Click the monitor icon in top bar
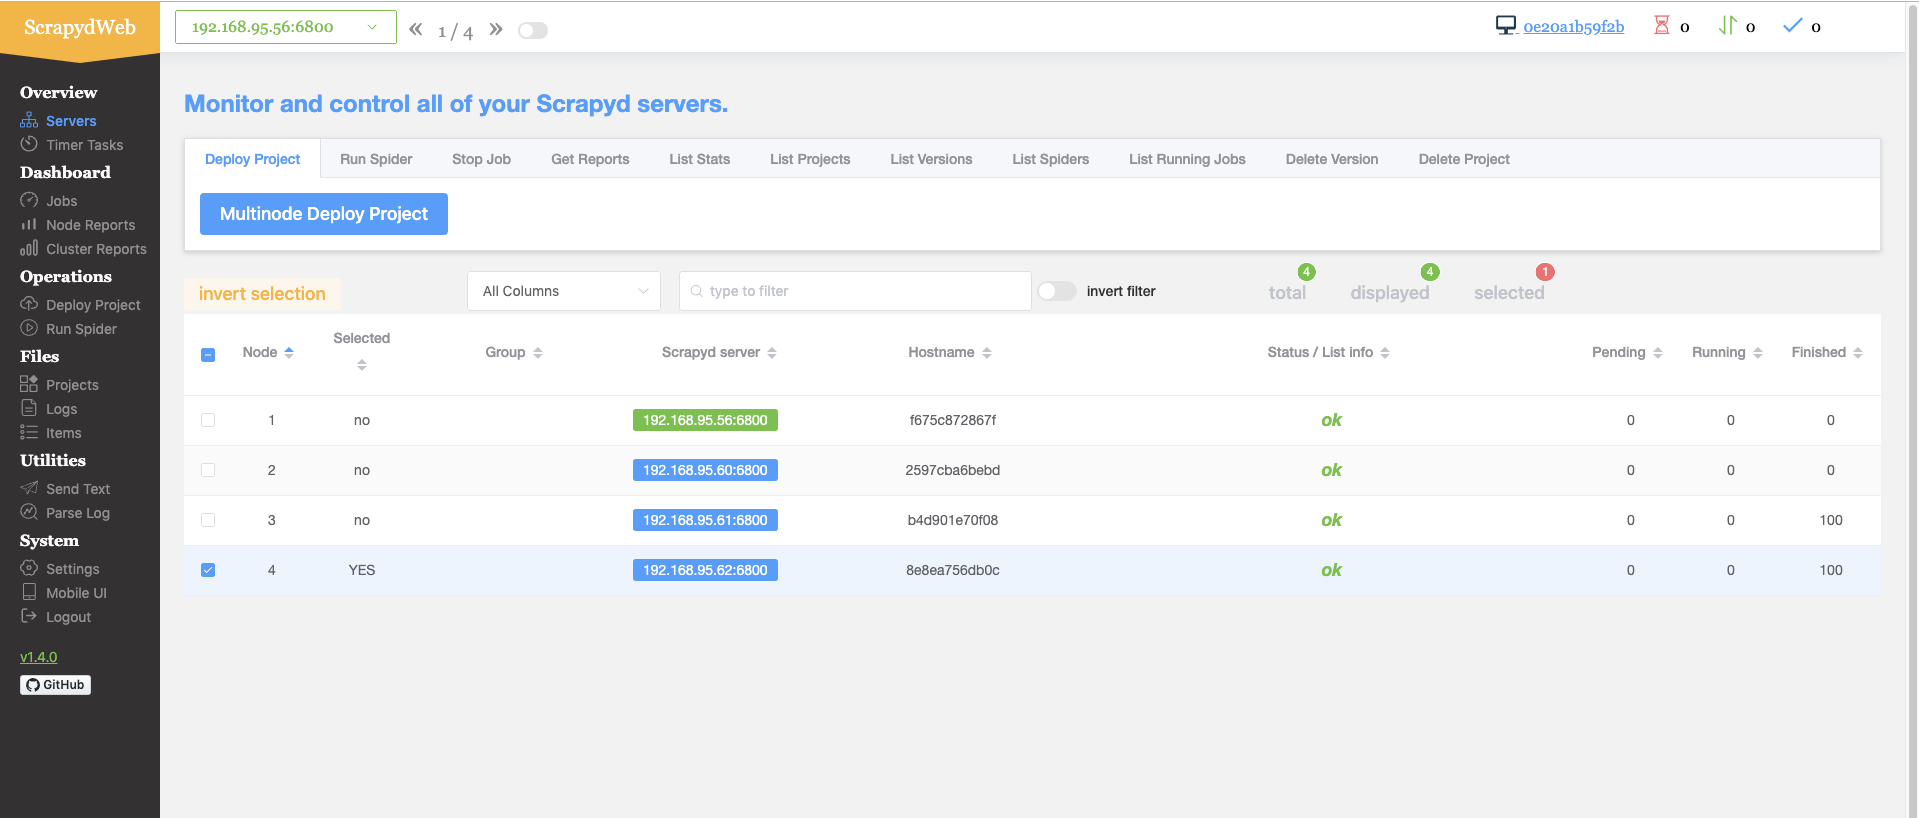 click(x=1506, y=25)
